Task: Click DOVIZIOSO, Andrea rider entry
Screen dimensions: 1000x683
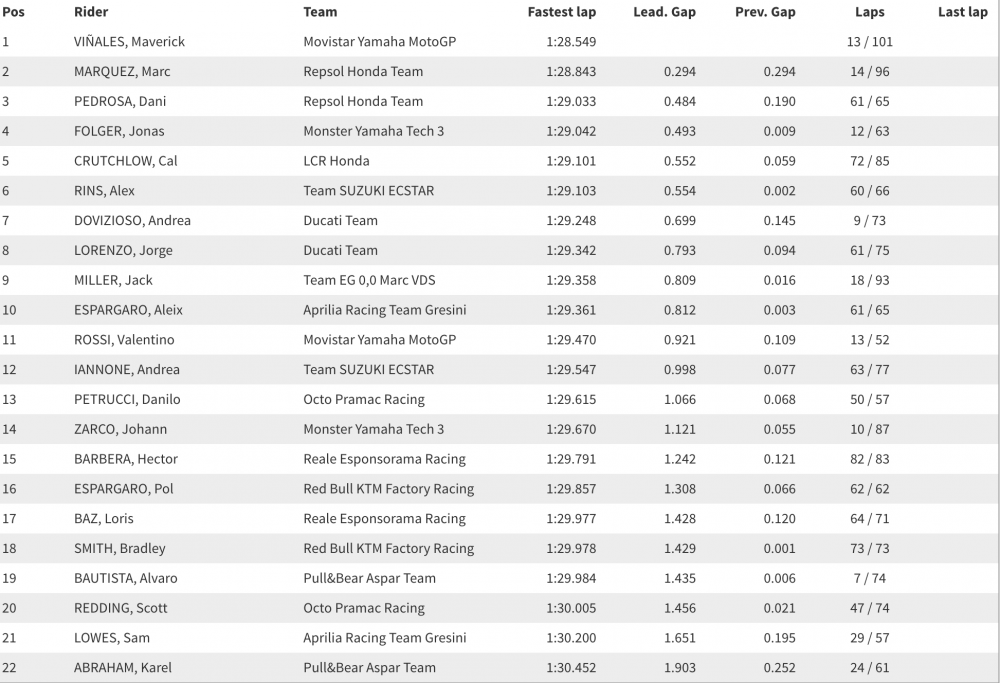Action: click(132, 221)
